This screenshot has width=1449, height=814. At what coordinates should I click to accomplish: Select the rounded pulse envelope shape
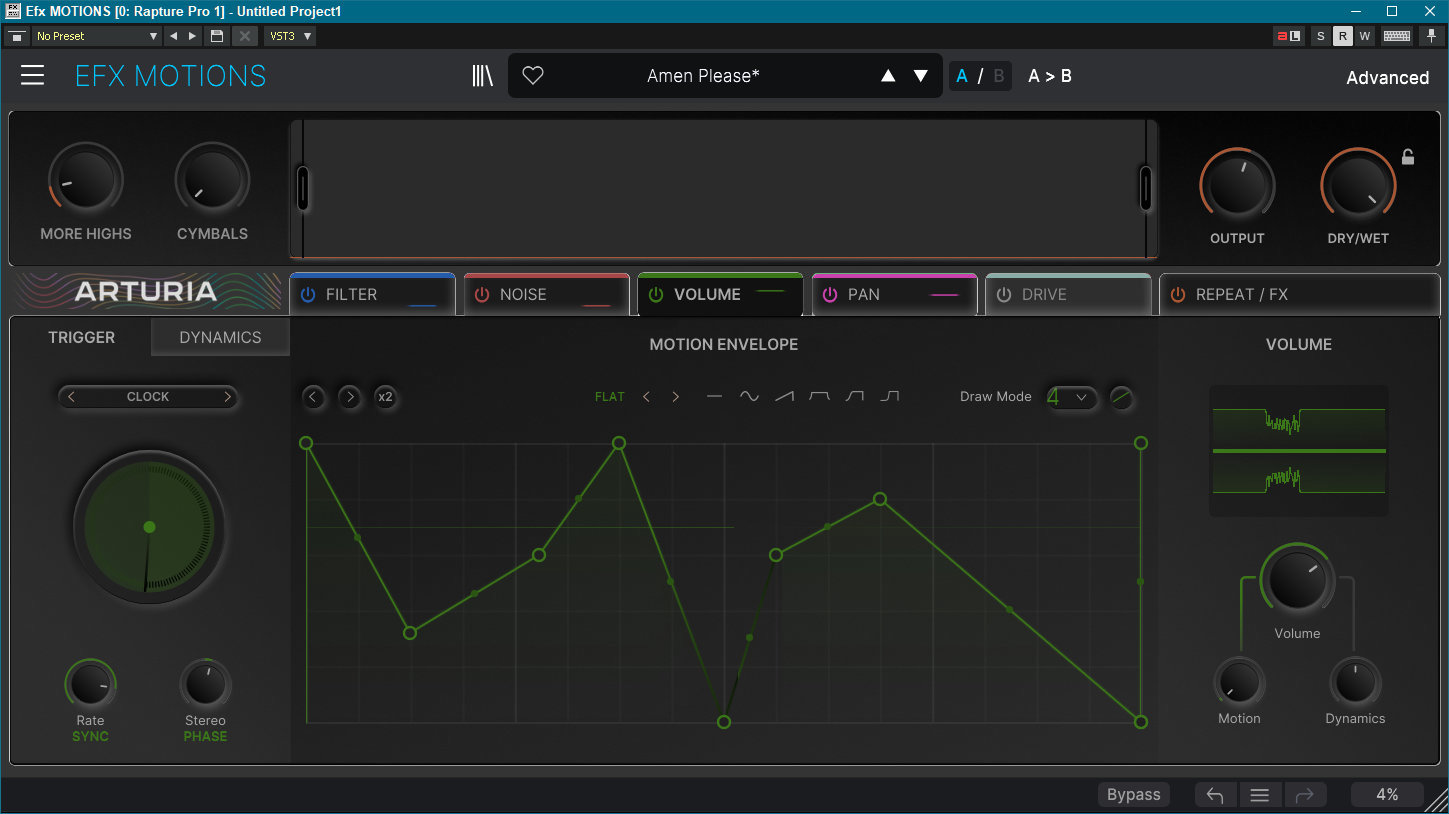(x=854, y=397)
